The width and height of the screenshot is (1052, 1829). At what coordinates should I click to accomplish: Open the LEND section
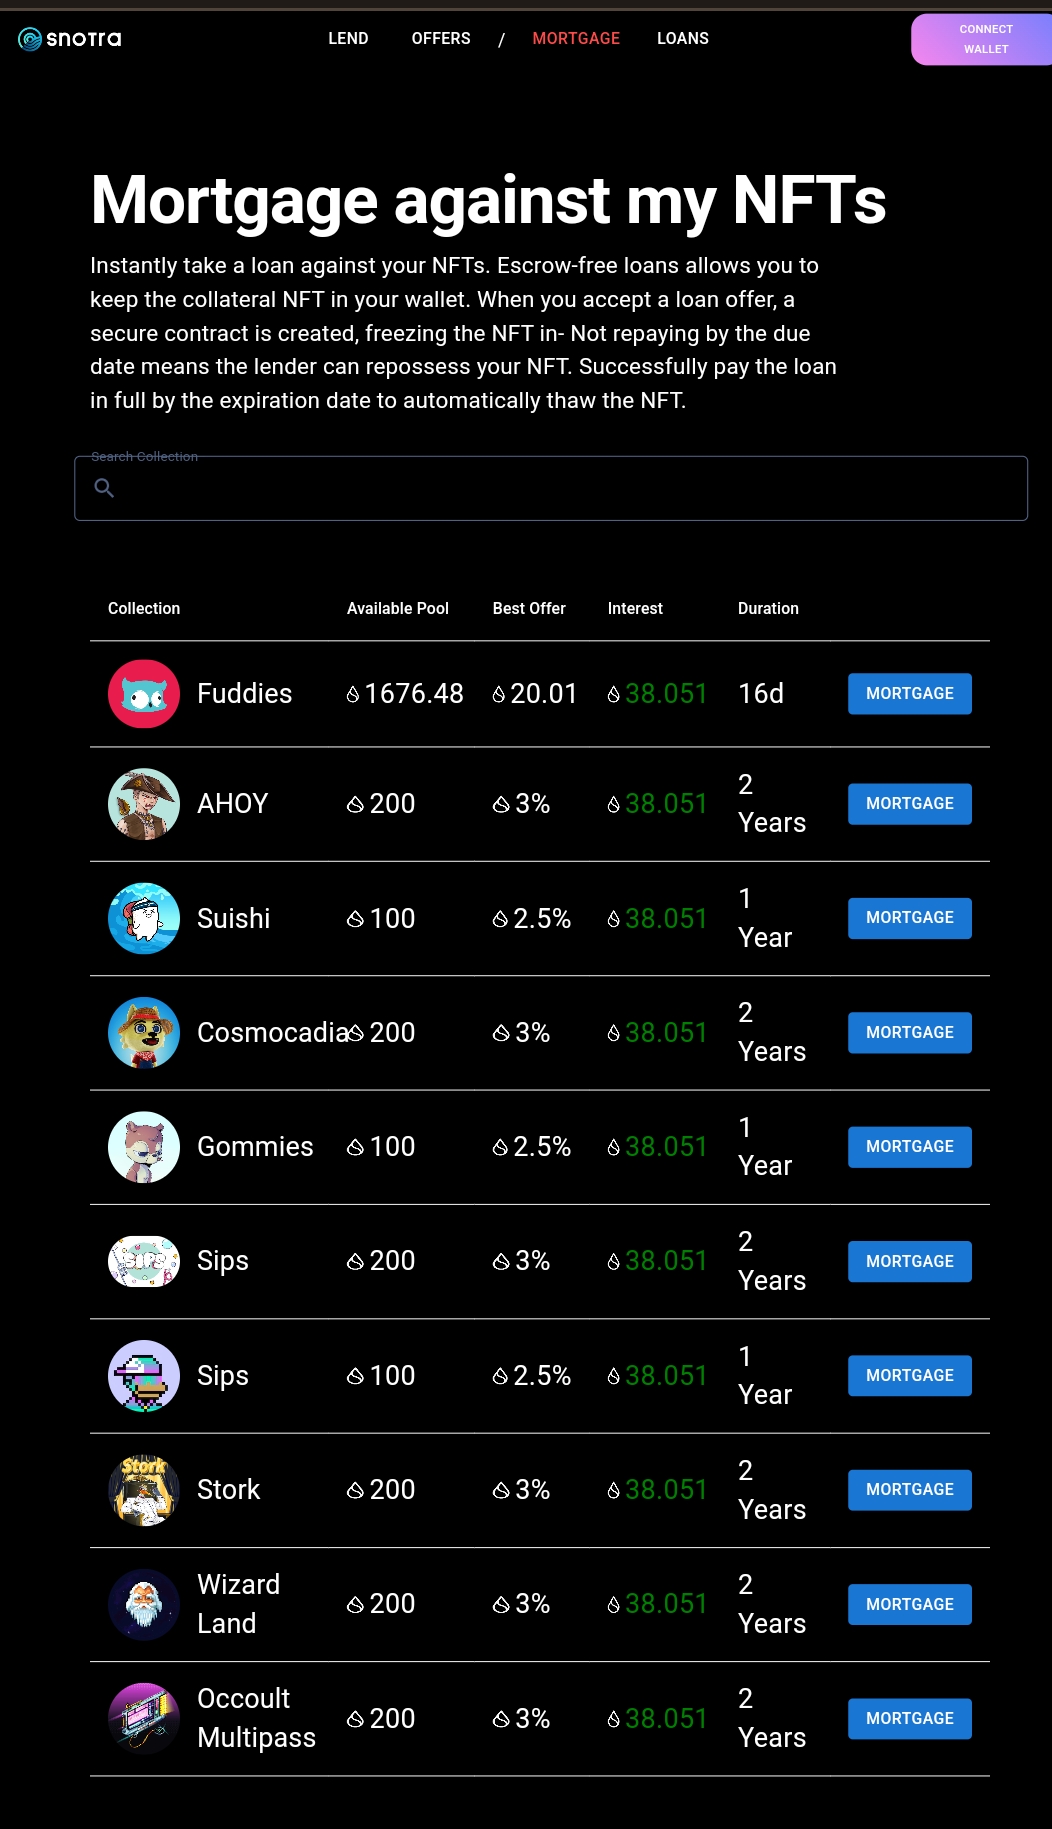348,38
